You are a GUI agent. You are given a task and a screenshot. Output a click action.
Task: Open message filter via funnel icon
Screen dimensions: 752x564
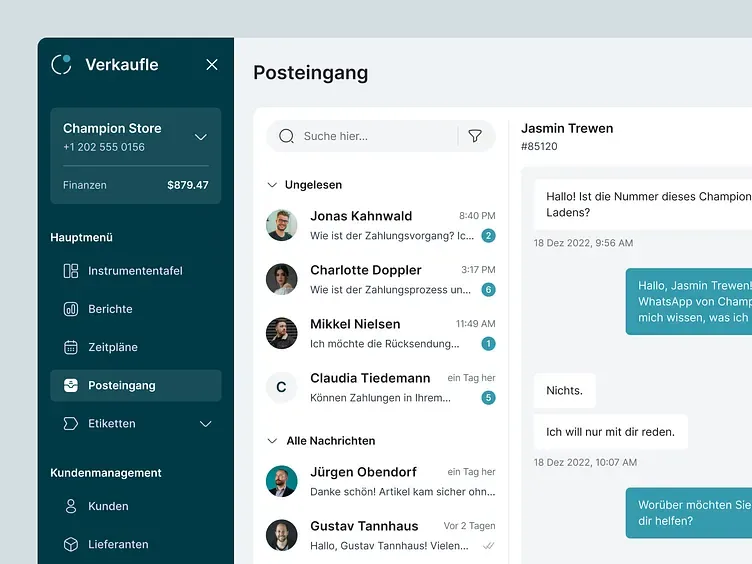coord(475,136)
